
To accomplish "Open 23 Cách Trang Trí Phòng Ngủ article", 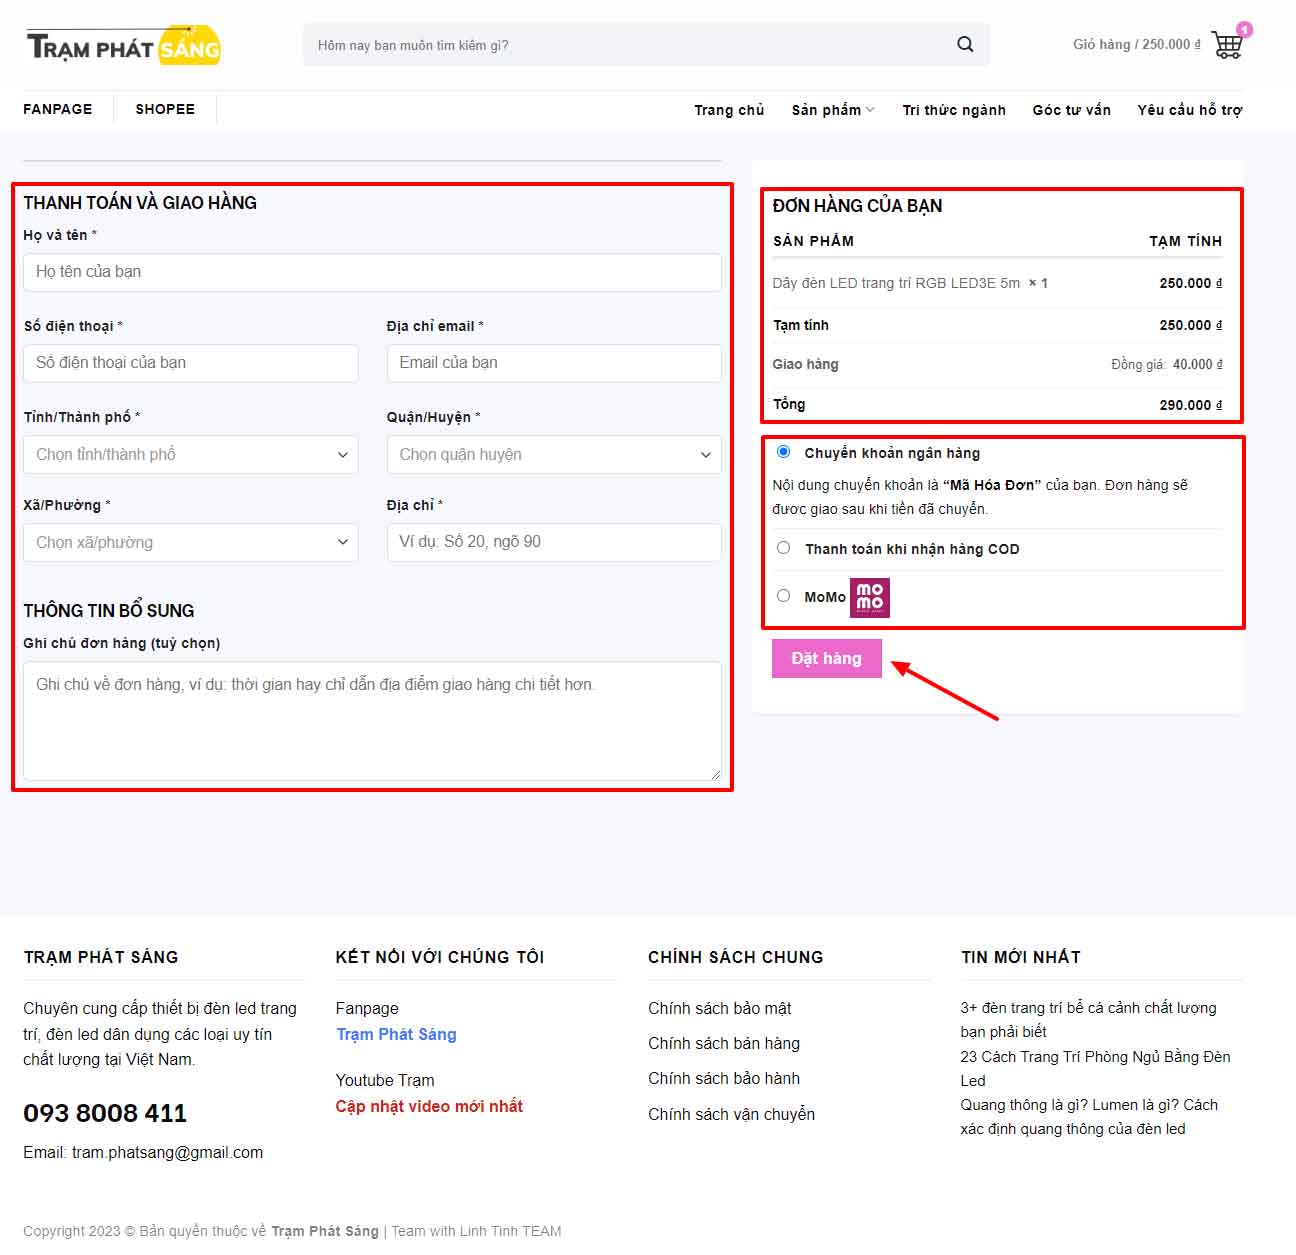I will 1095,1068.
